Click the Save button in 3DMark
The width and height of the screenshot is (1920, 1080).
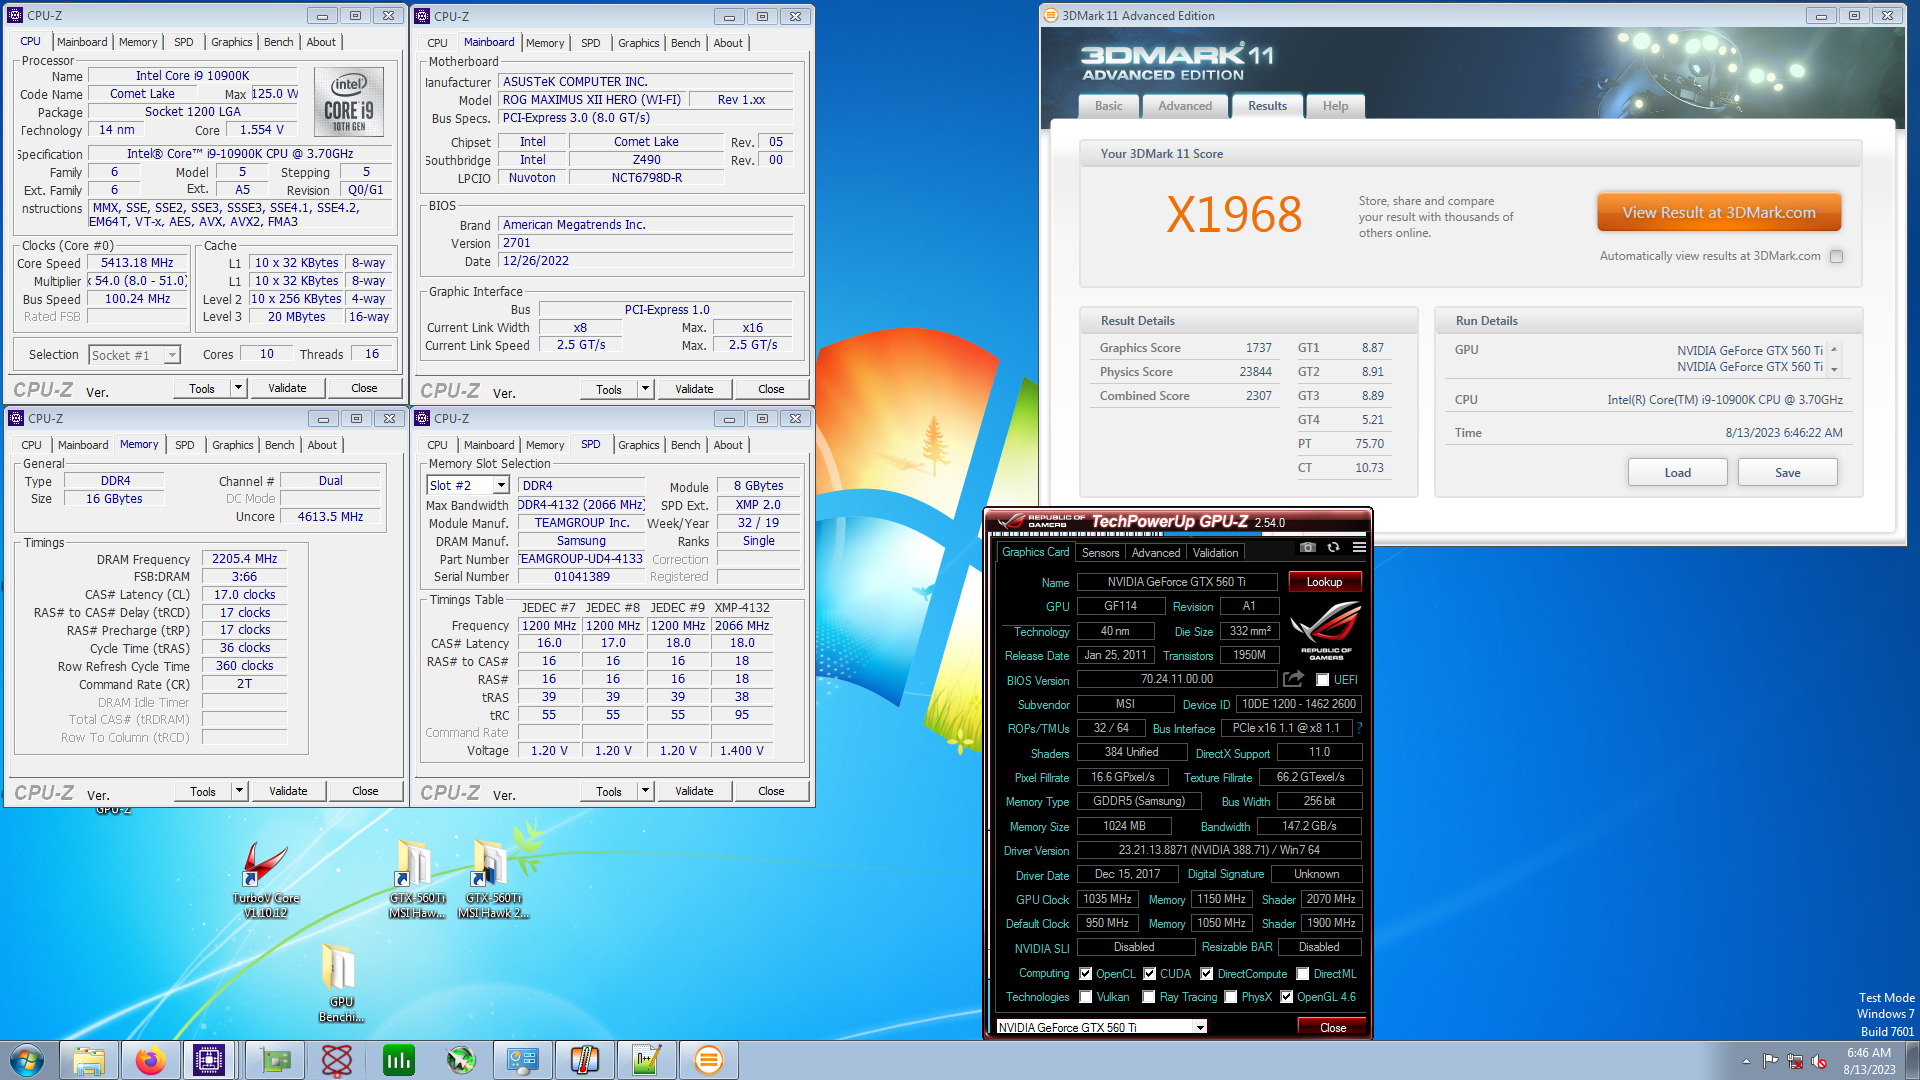pos(1787,473)
